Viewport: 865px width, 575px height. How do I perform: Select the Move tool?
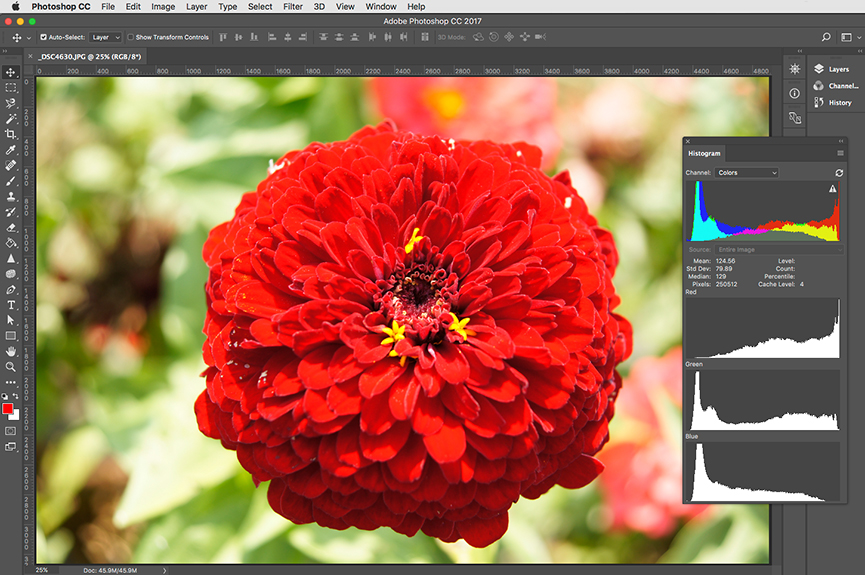(11, 73)
